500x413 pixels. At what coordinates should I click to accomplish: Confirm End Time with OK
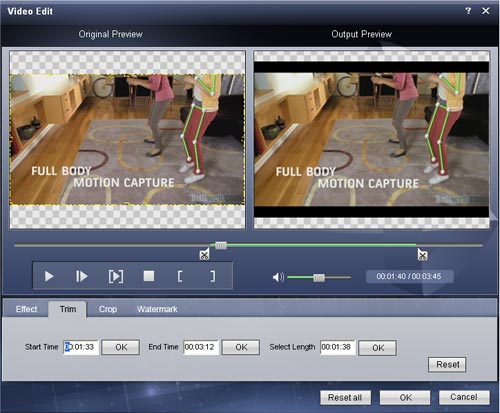[x=241, y=347]
